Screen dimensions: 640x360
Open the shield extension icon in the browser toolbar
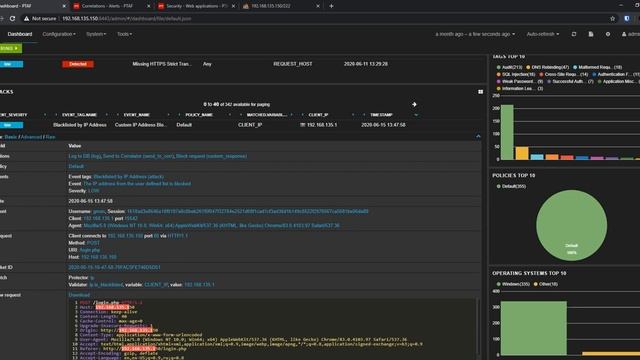click(x=627, y=18)
